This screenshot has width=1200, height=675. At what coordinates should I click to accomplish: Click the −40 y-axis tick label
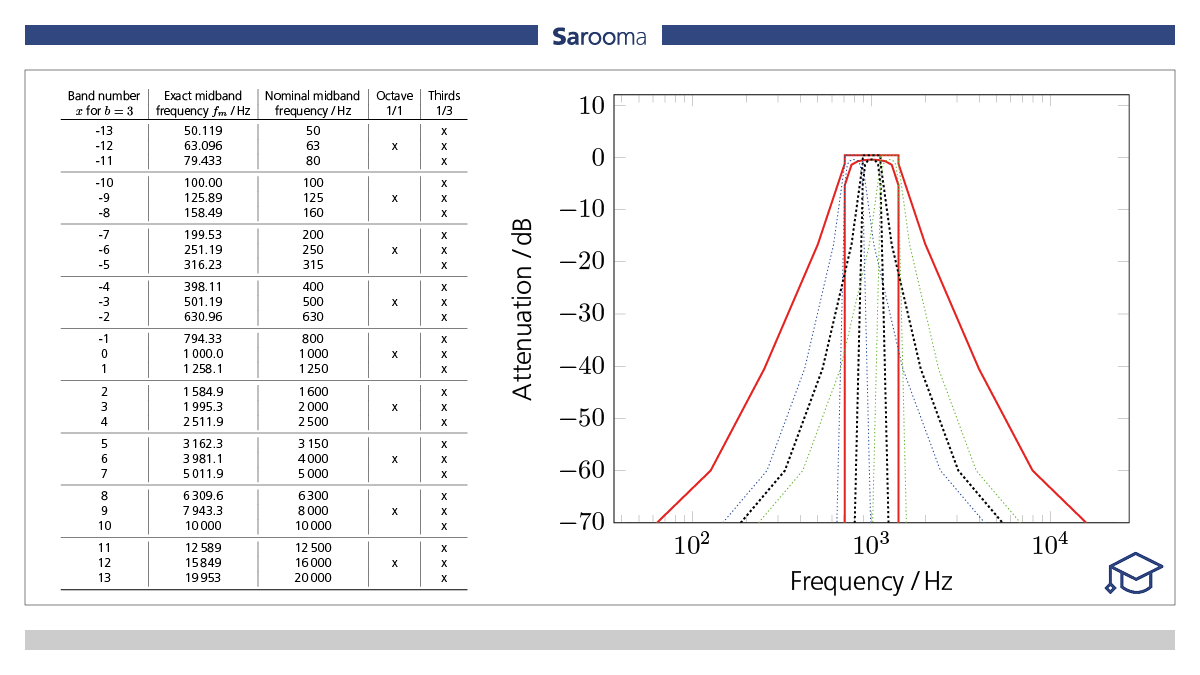point(580,366)
